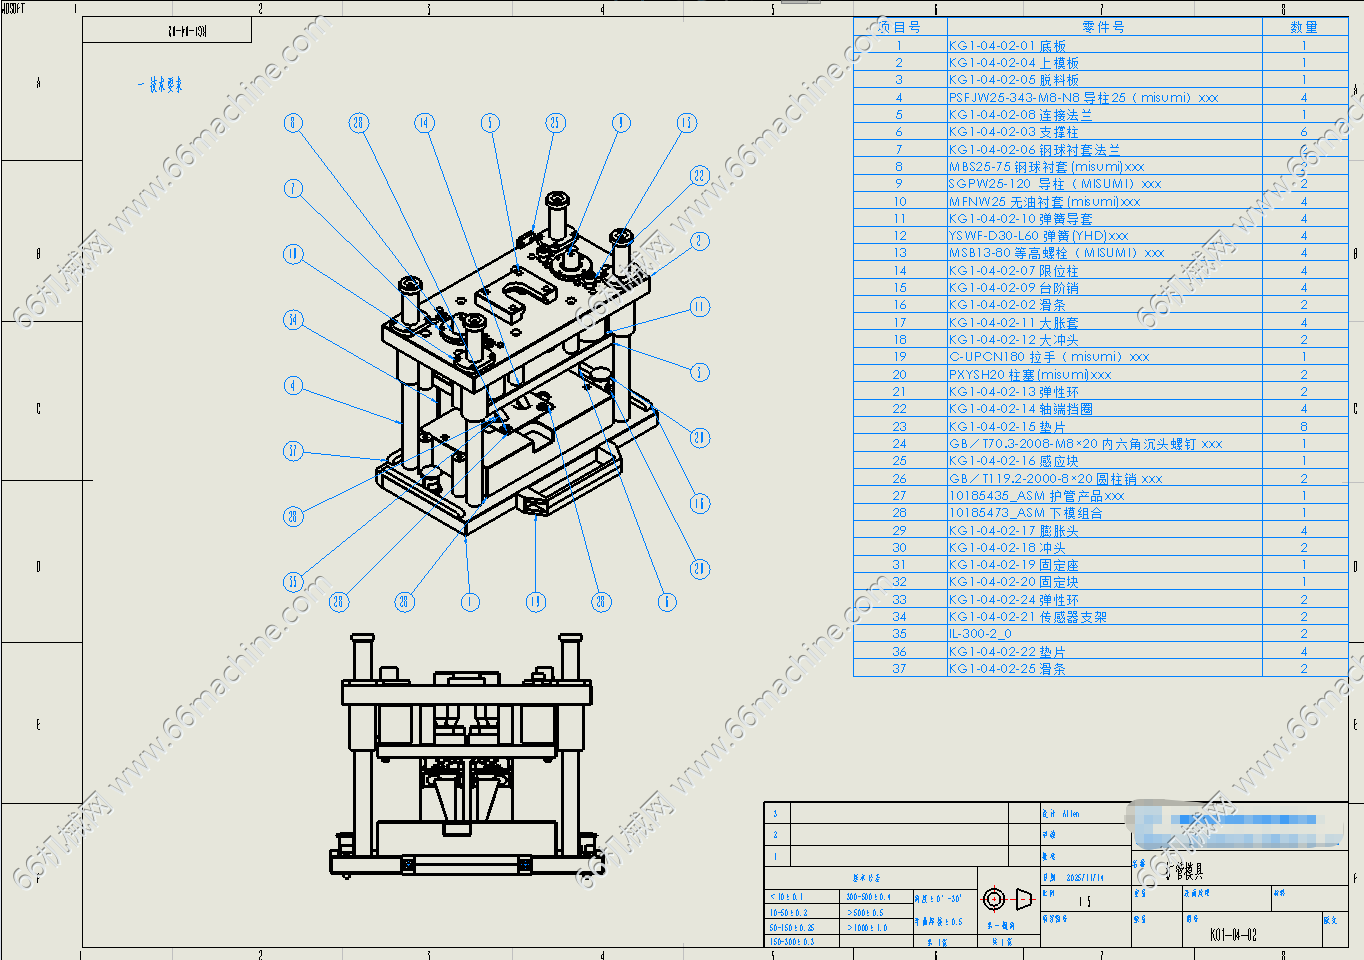
Task: Click balloon 22 on the right side
Action: tap(699, 176)
